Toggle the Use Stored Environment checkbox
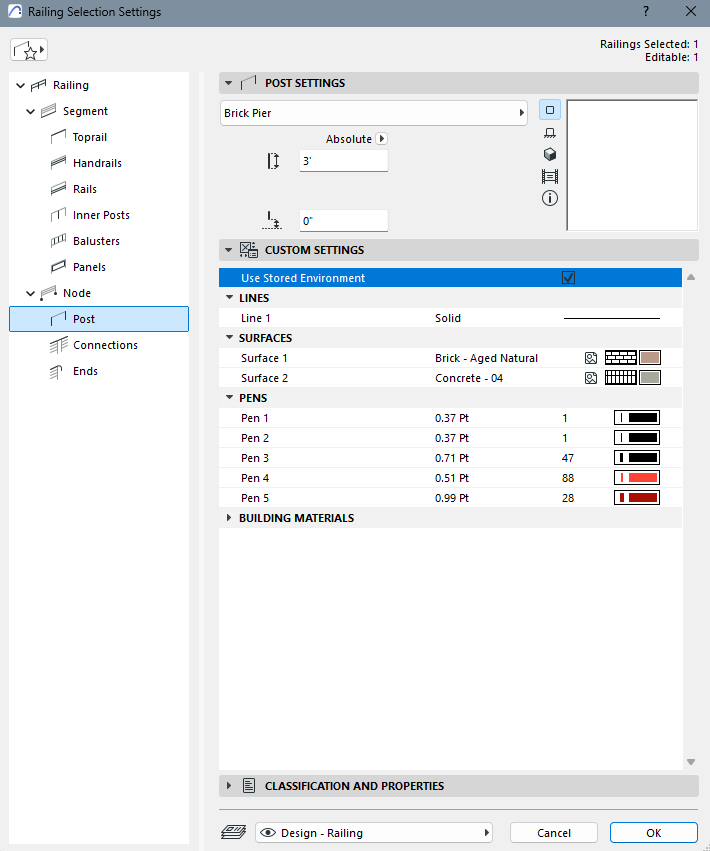The width and height of the screenshot is (710, 851). [568, 278]
